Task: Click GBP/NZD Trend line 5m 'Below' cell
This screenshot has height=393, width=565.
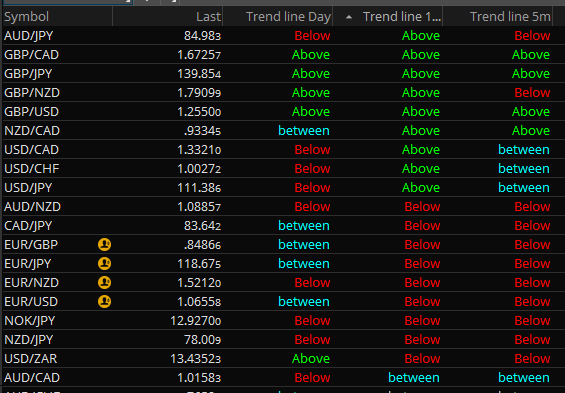Action: coord(532,93)
